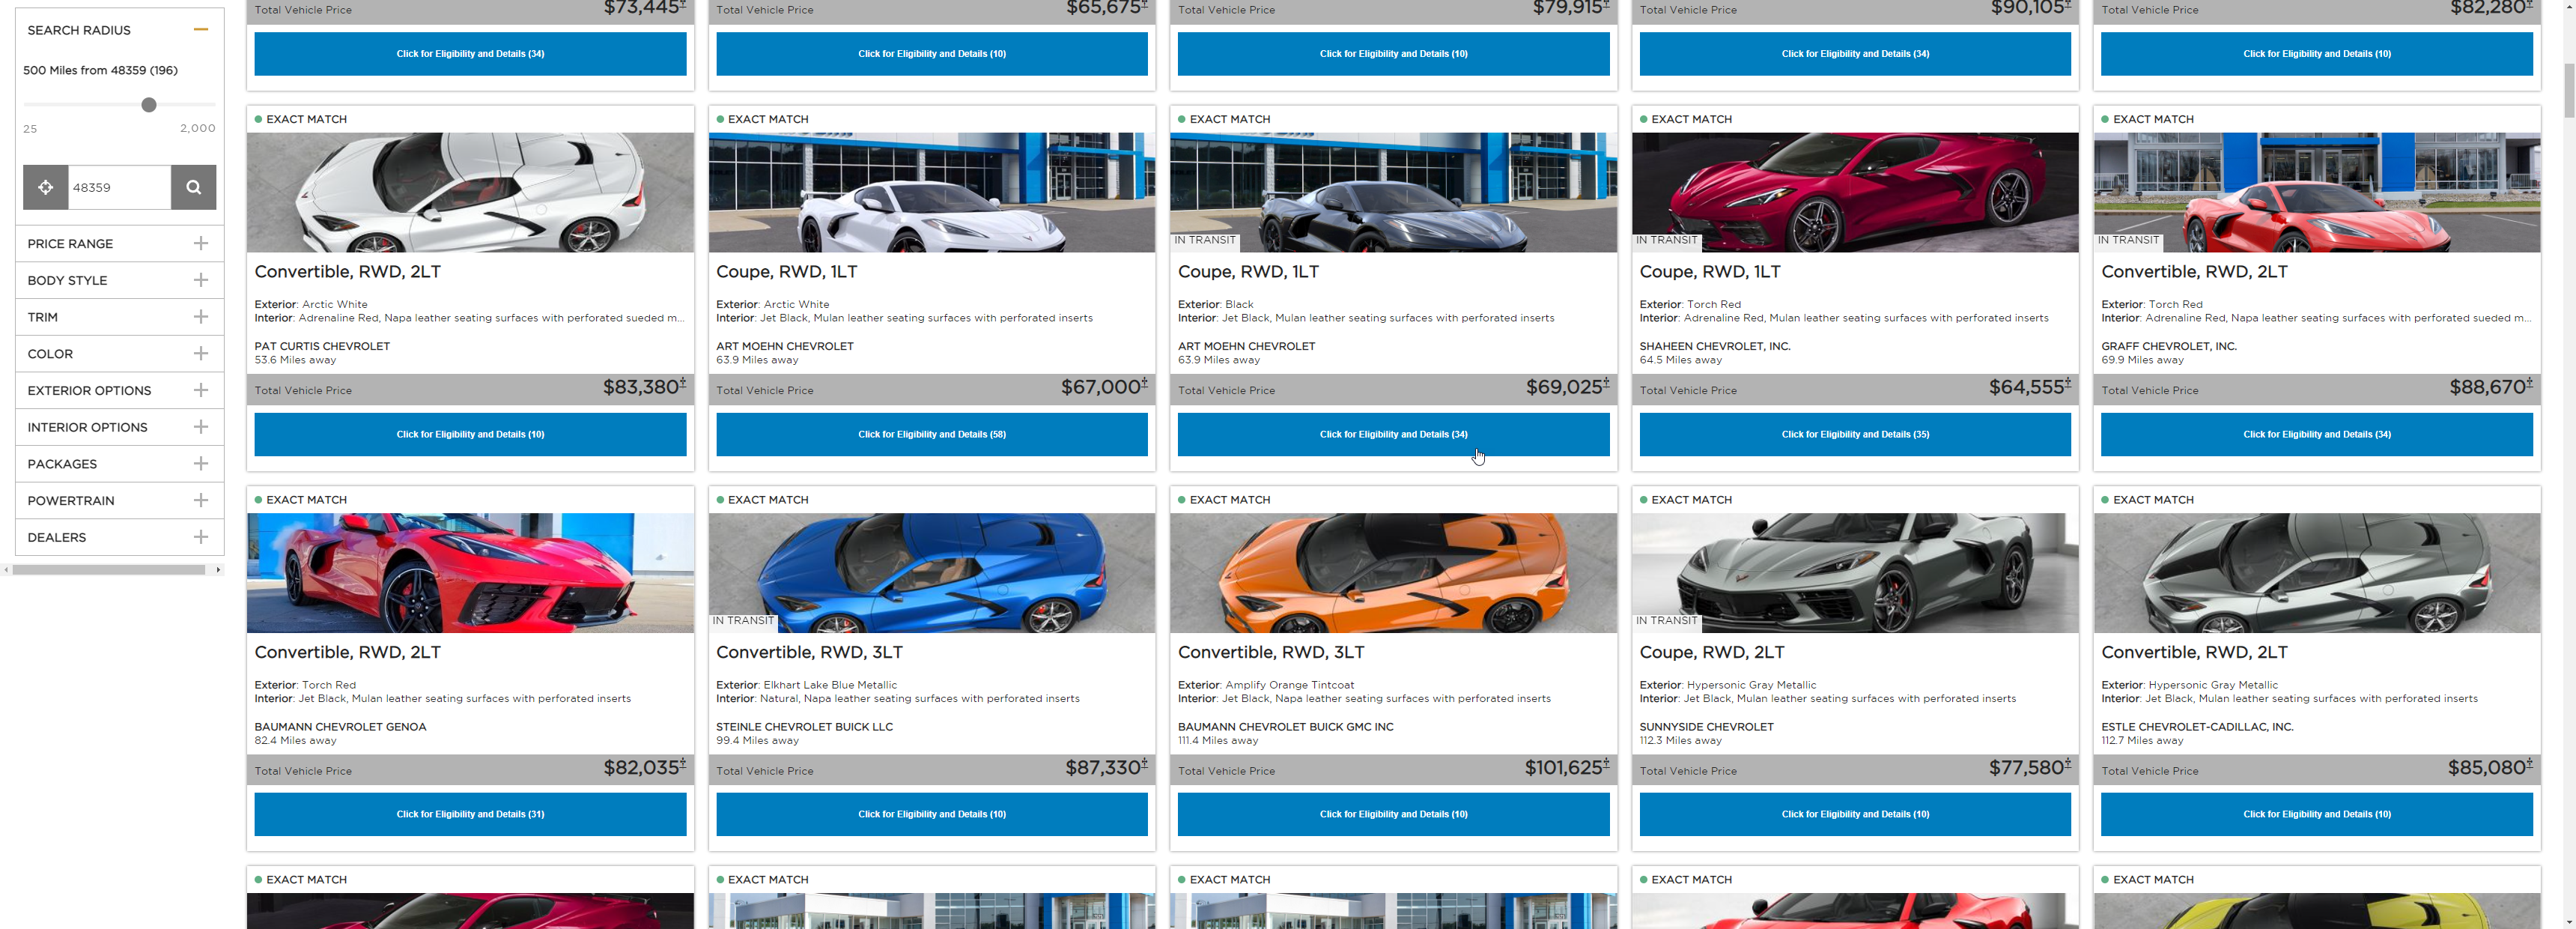Screen dimensions: 2576x929
Task: Click the 48359 zip code input field
Action: pyautogui.click(x=120, y=187)
